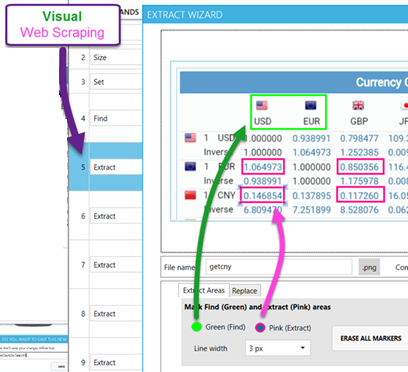
Task: Select the Extract command in row 6
Action: click(116, 216)
